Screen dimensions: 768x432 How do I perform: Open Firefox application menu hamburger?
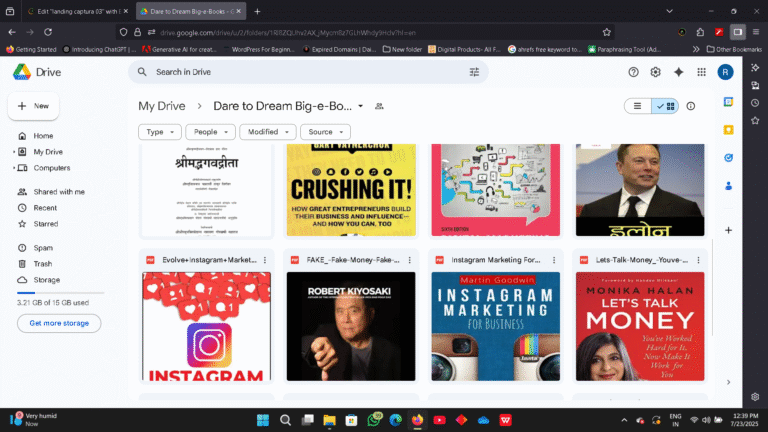tap(756, 32)
